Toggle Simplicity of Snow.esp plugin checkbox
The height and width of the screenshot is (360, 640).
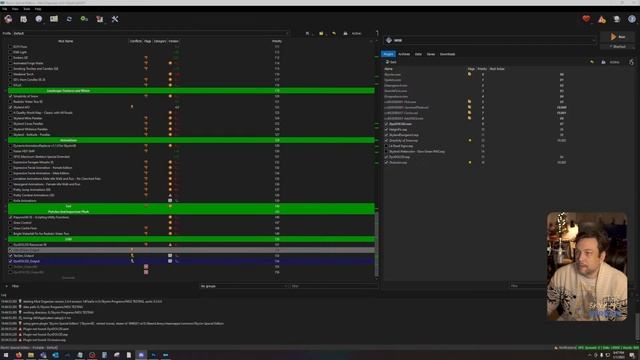coord(386,140)
